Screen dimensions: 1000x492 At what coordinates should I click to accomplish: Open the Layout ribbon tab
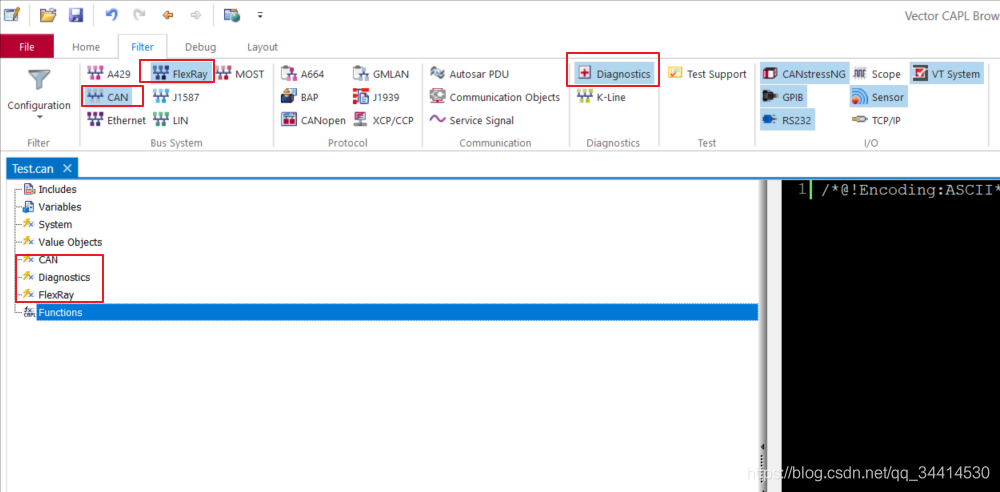click(262, 47)
